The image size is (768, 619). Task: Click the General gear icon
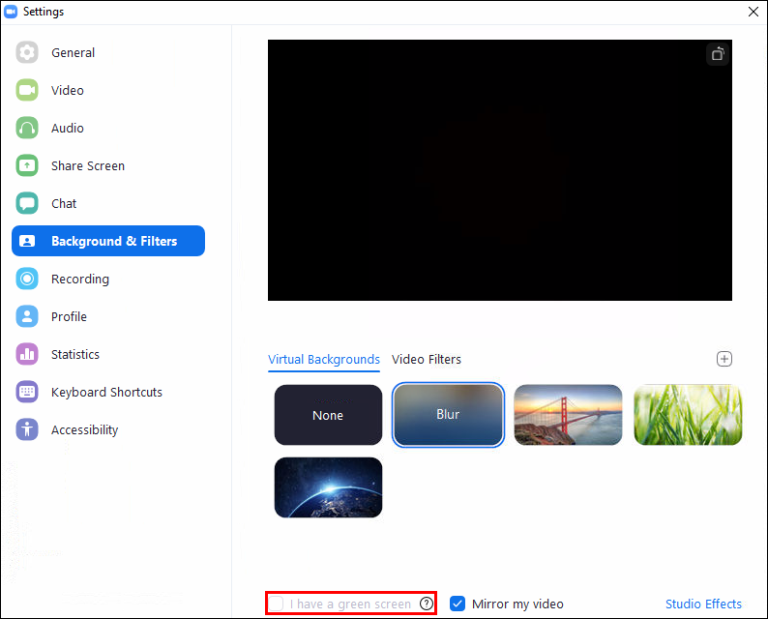point(27,52)
